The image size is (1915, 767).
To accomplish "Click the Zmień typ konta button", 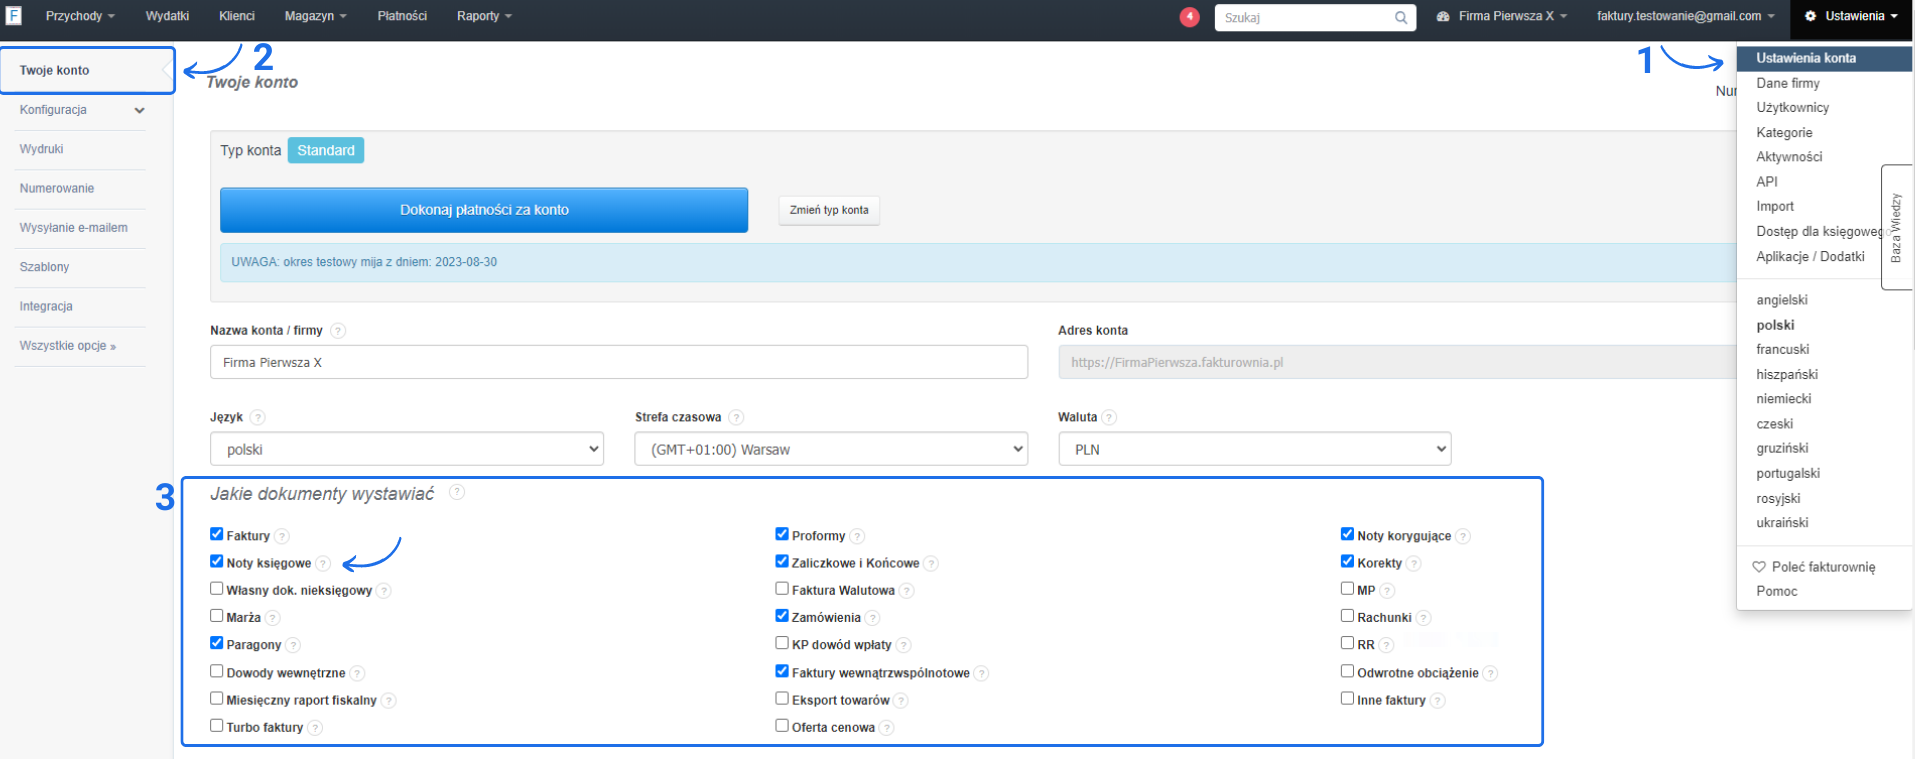I will tap(829, 210).
